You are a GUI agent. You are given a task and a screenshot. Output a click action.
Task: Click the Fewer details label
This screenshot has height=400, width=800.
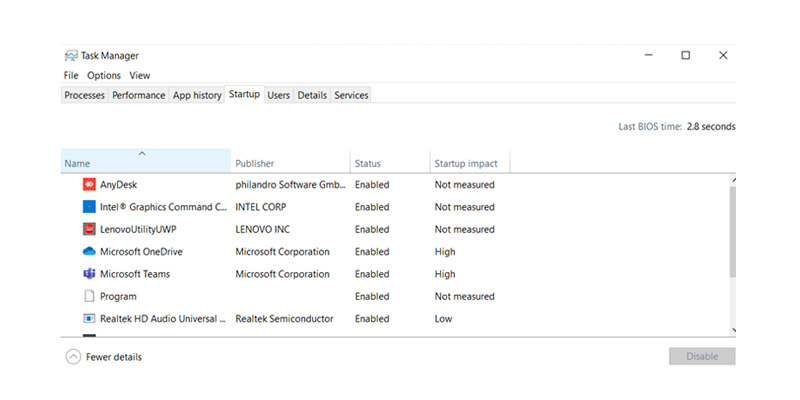click(x=114, y=357)
